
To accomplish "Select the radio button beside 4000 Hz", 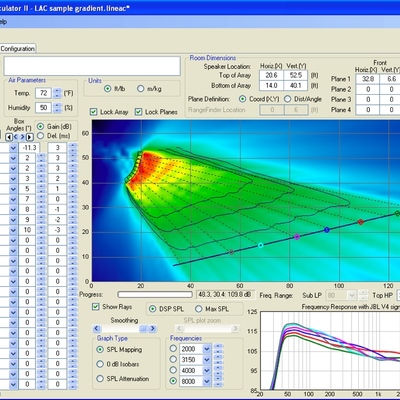I will coord(173,370).
